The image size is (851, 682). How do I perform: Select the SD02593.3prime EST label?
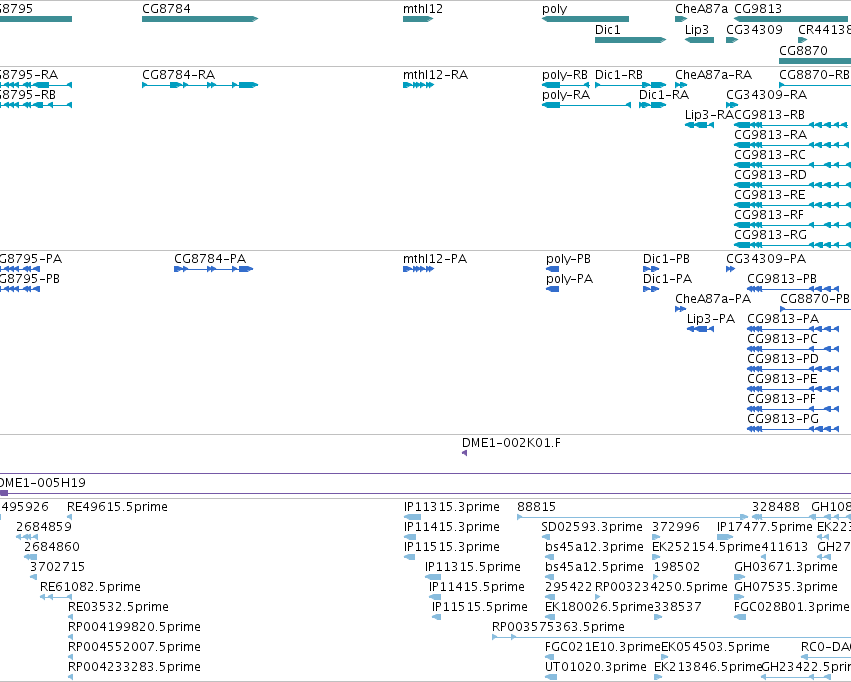(592, 527)
